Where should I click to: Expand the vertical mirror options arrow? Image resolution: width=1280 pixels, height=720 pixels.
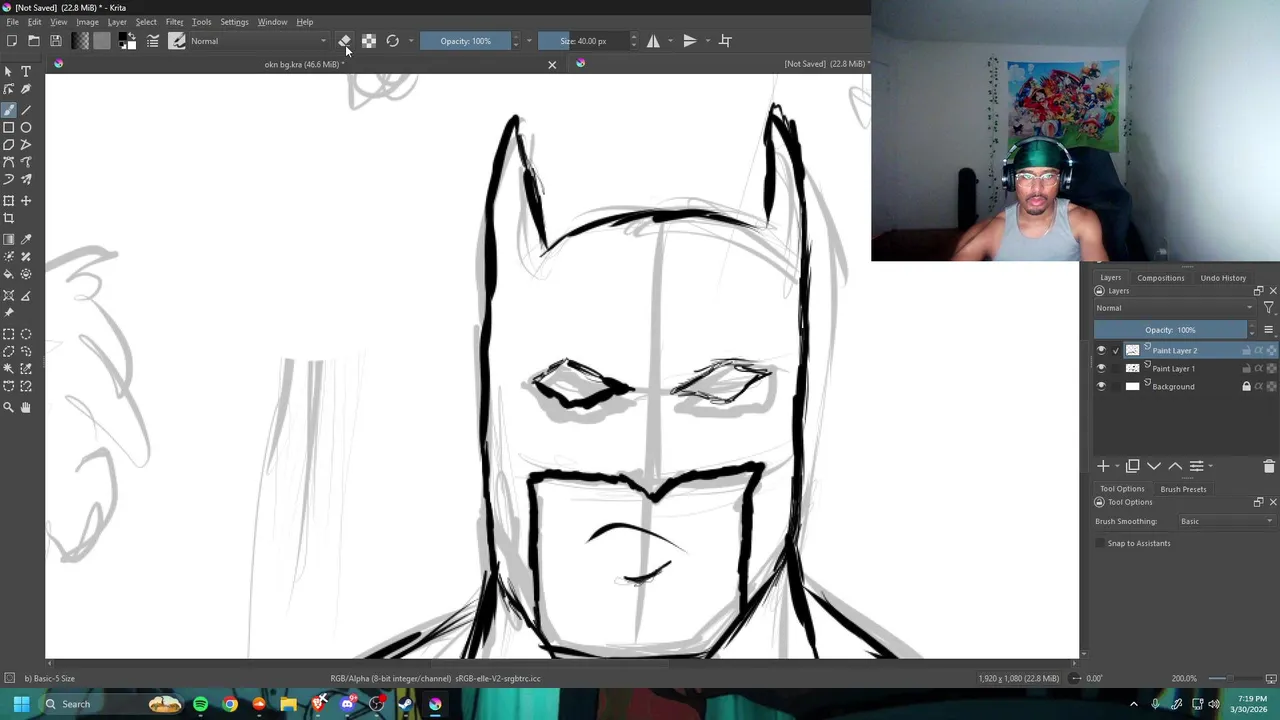click(x=707, y=41)
